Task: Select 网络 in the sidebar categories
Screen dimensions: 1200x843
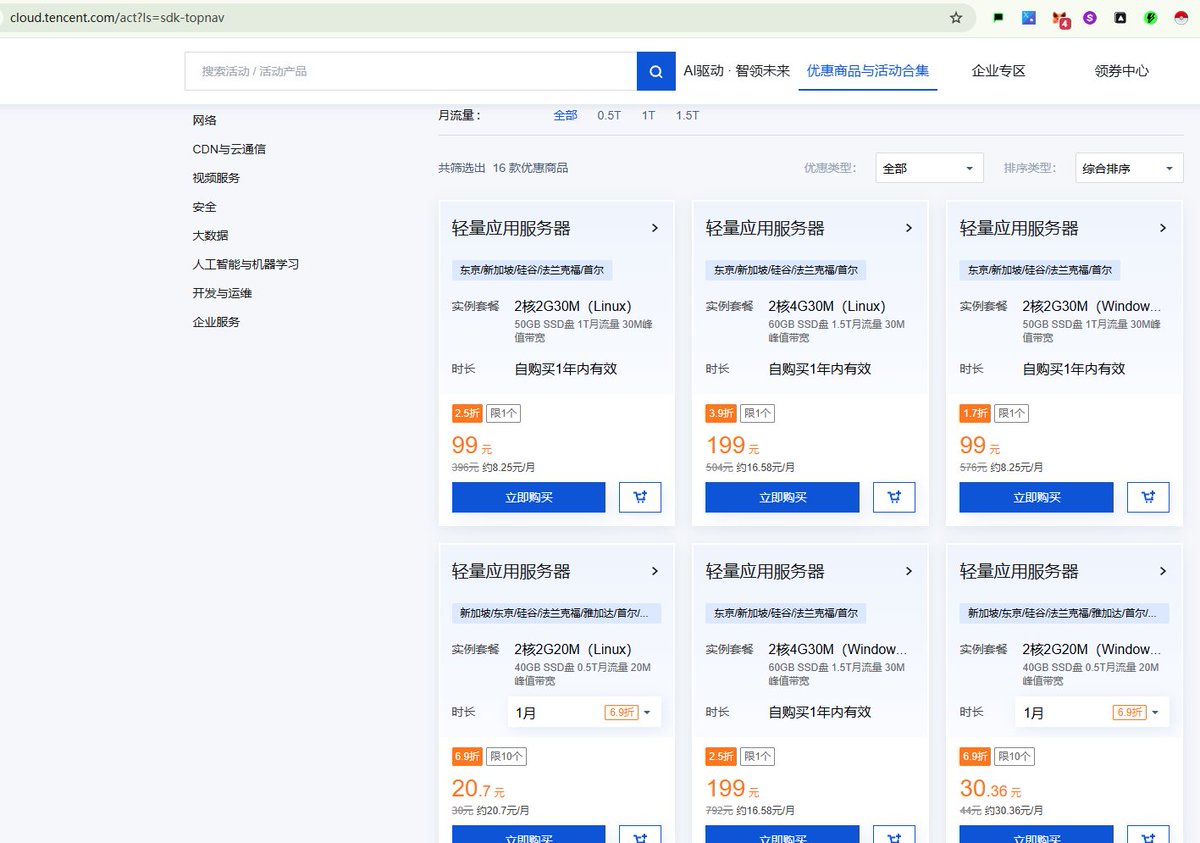Action: pos(205,120)
